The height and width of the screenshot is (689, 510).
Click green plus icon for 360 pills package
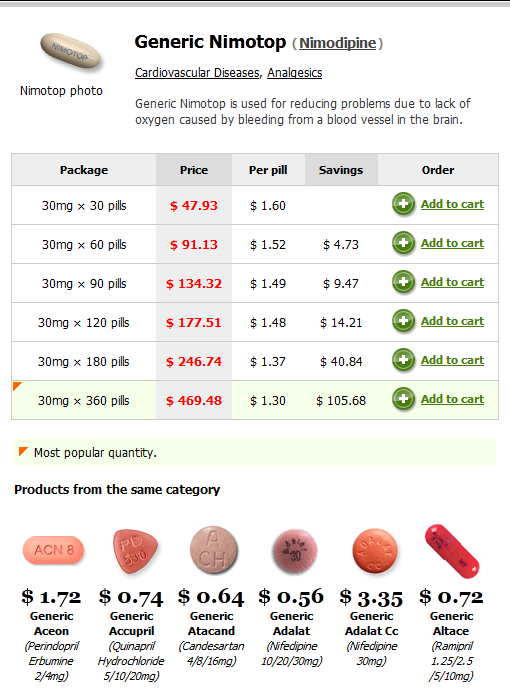click(x=403, y=399)
